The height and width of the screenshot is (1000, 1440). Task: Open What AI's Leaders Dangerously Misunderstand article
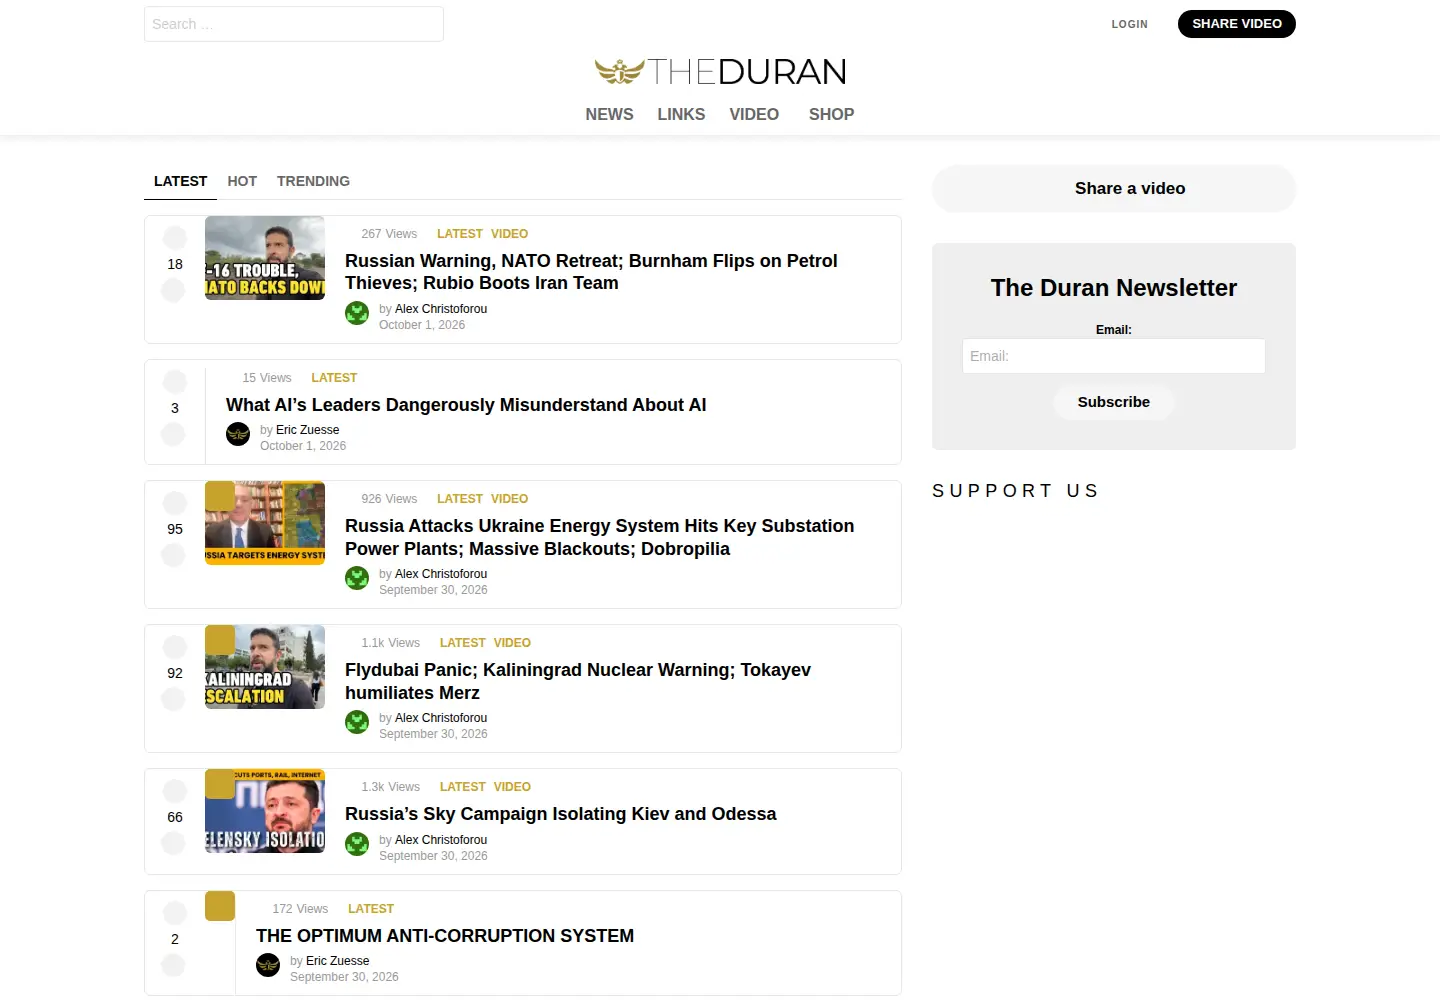466,405
